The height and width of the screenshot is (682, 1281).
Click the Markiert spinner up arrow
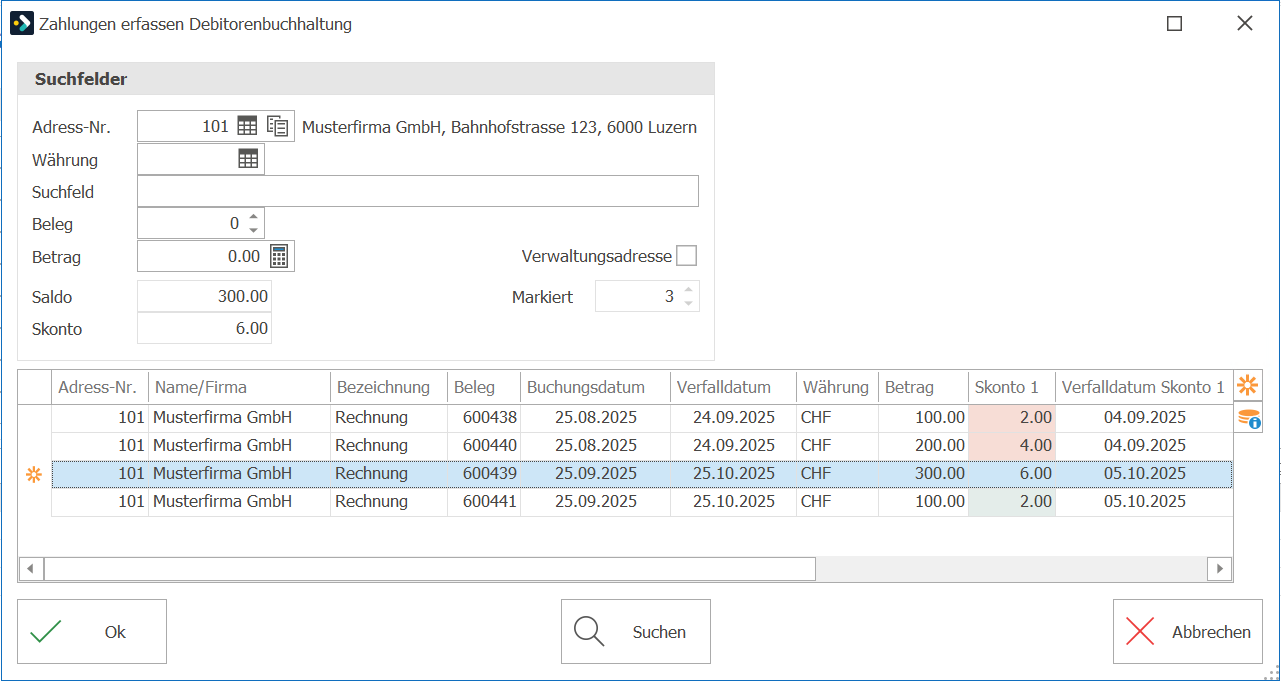(688, 290)
